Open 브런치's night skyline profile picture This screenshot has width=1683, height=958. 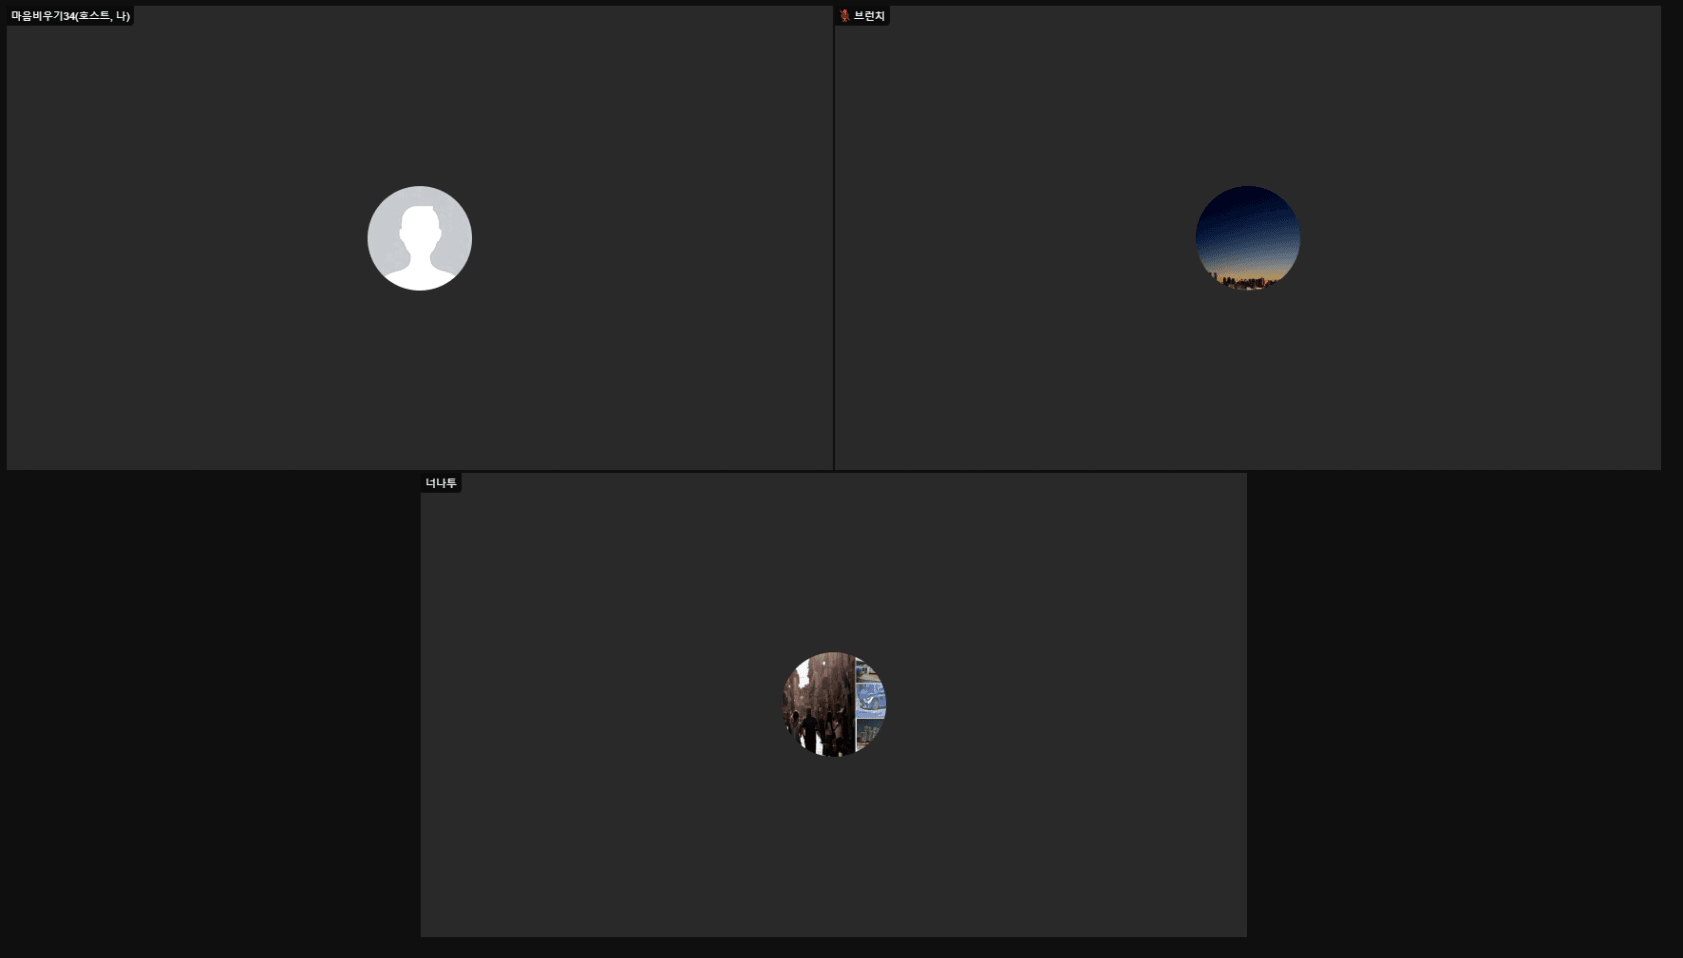[x=1248, y=238]
